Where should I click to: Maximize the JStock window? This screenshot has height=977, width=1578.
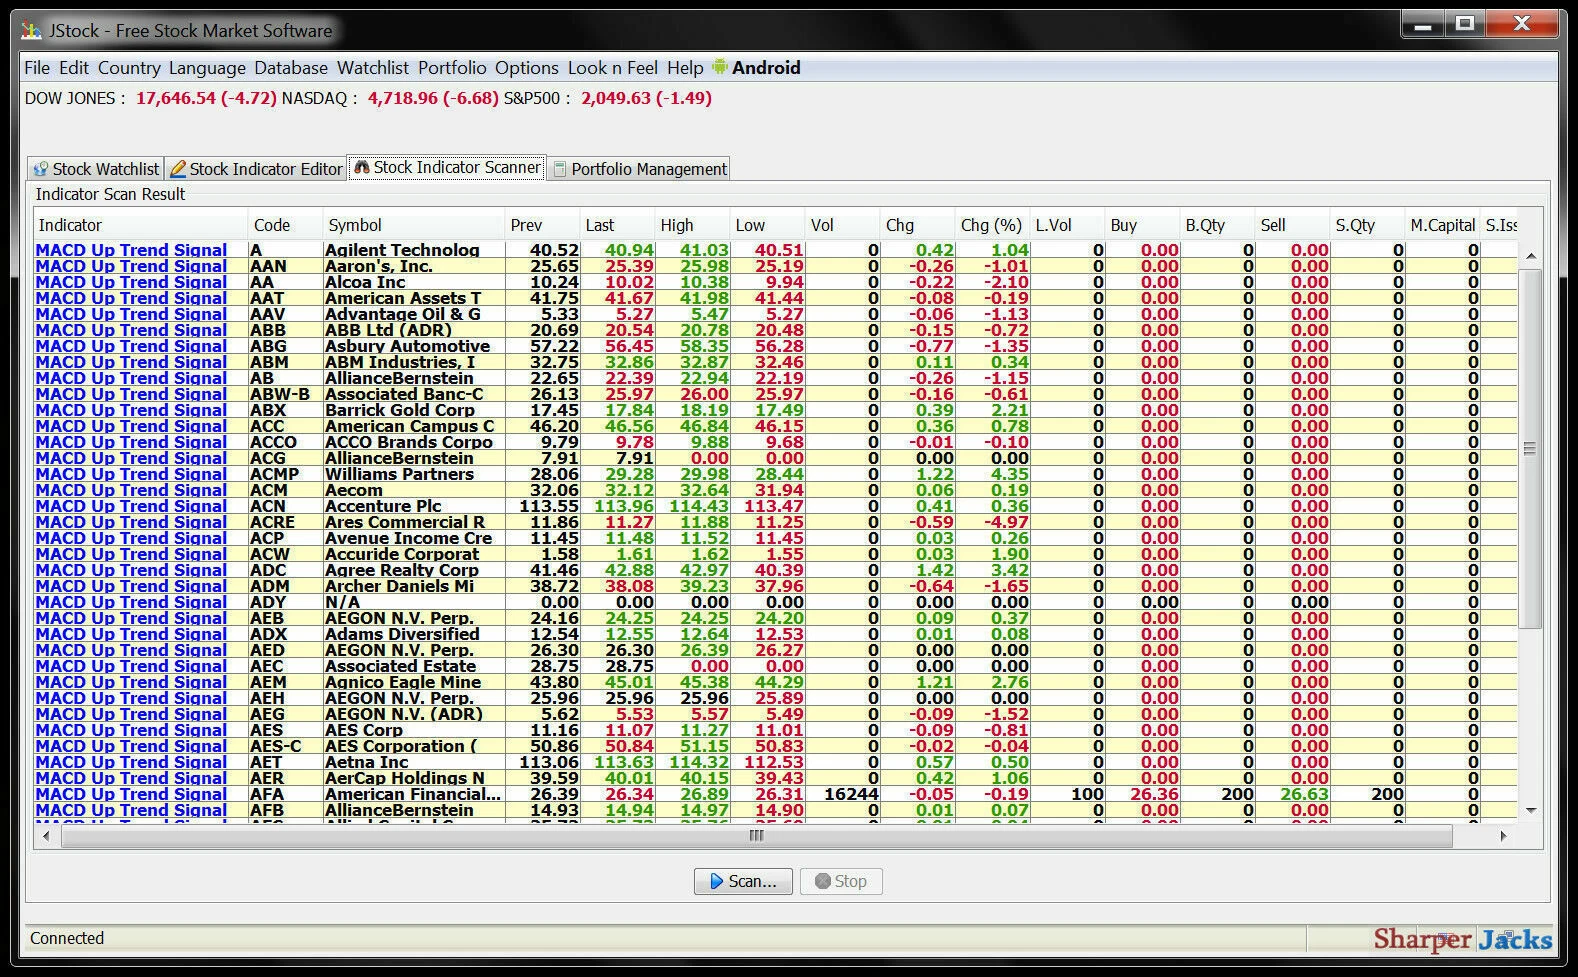(1465, 24)
